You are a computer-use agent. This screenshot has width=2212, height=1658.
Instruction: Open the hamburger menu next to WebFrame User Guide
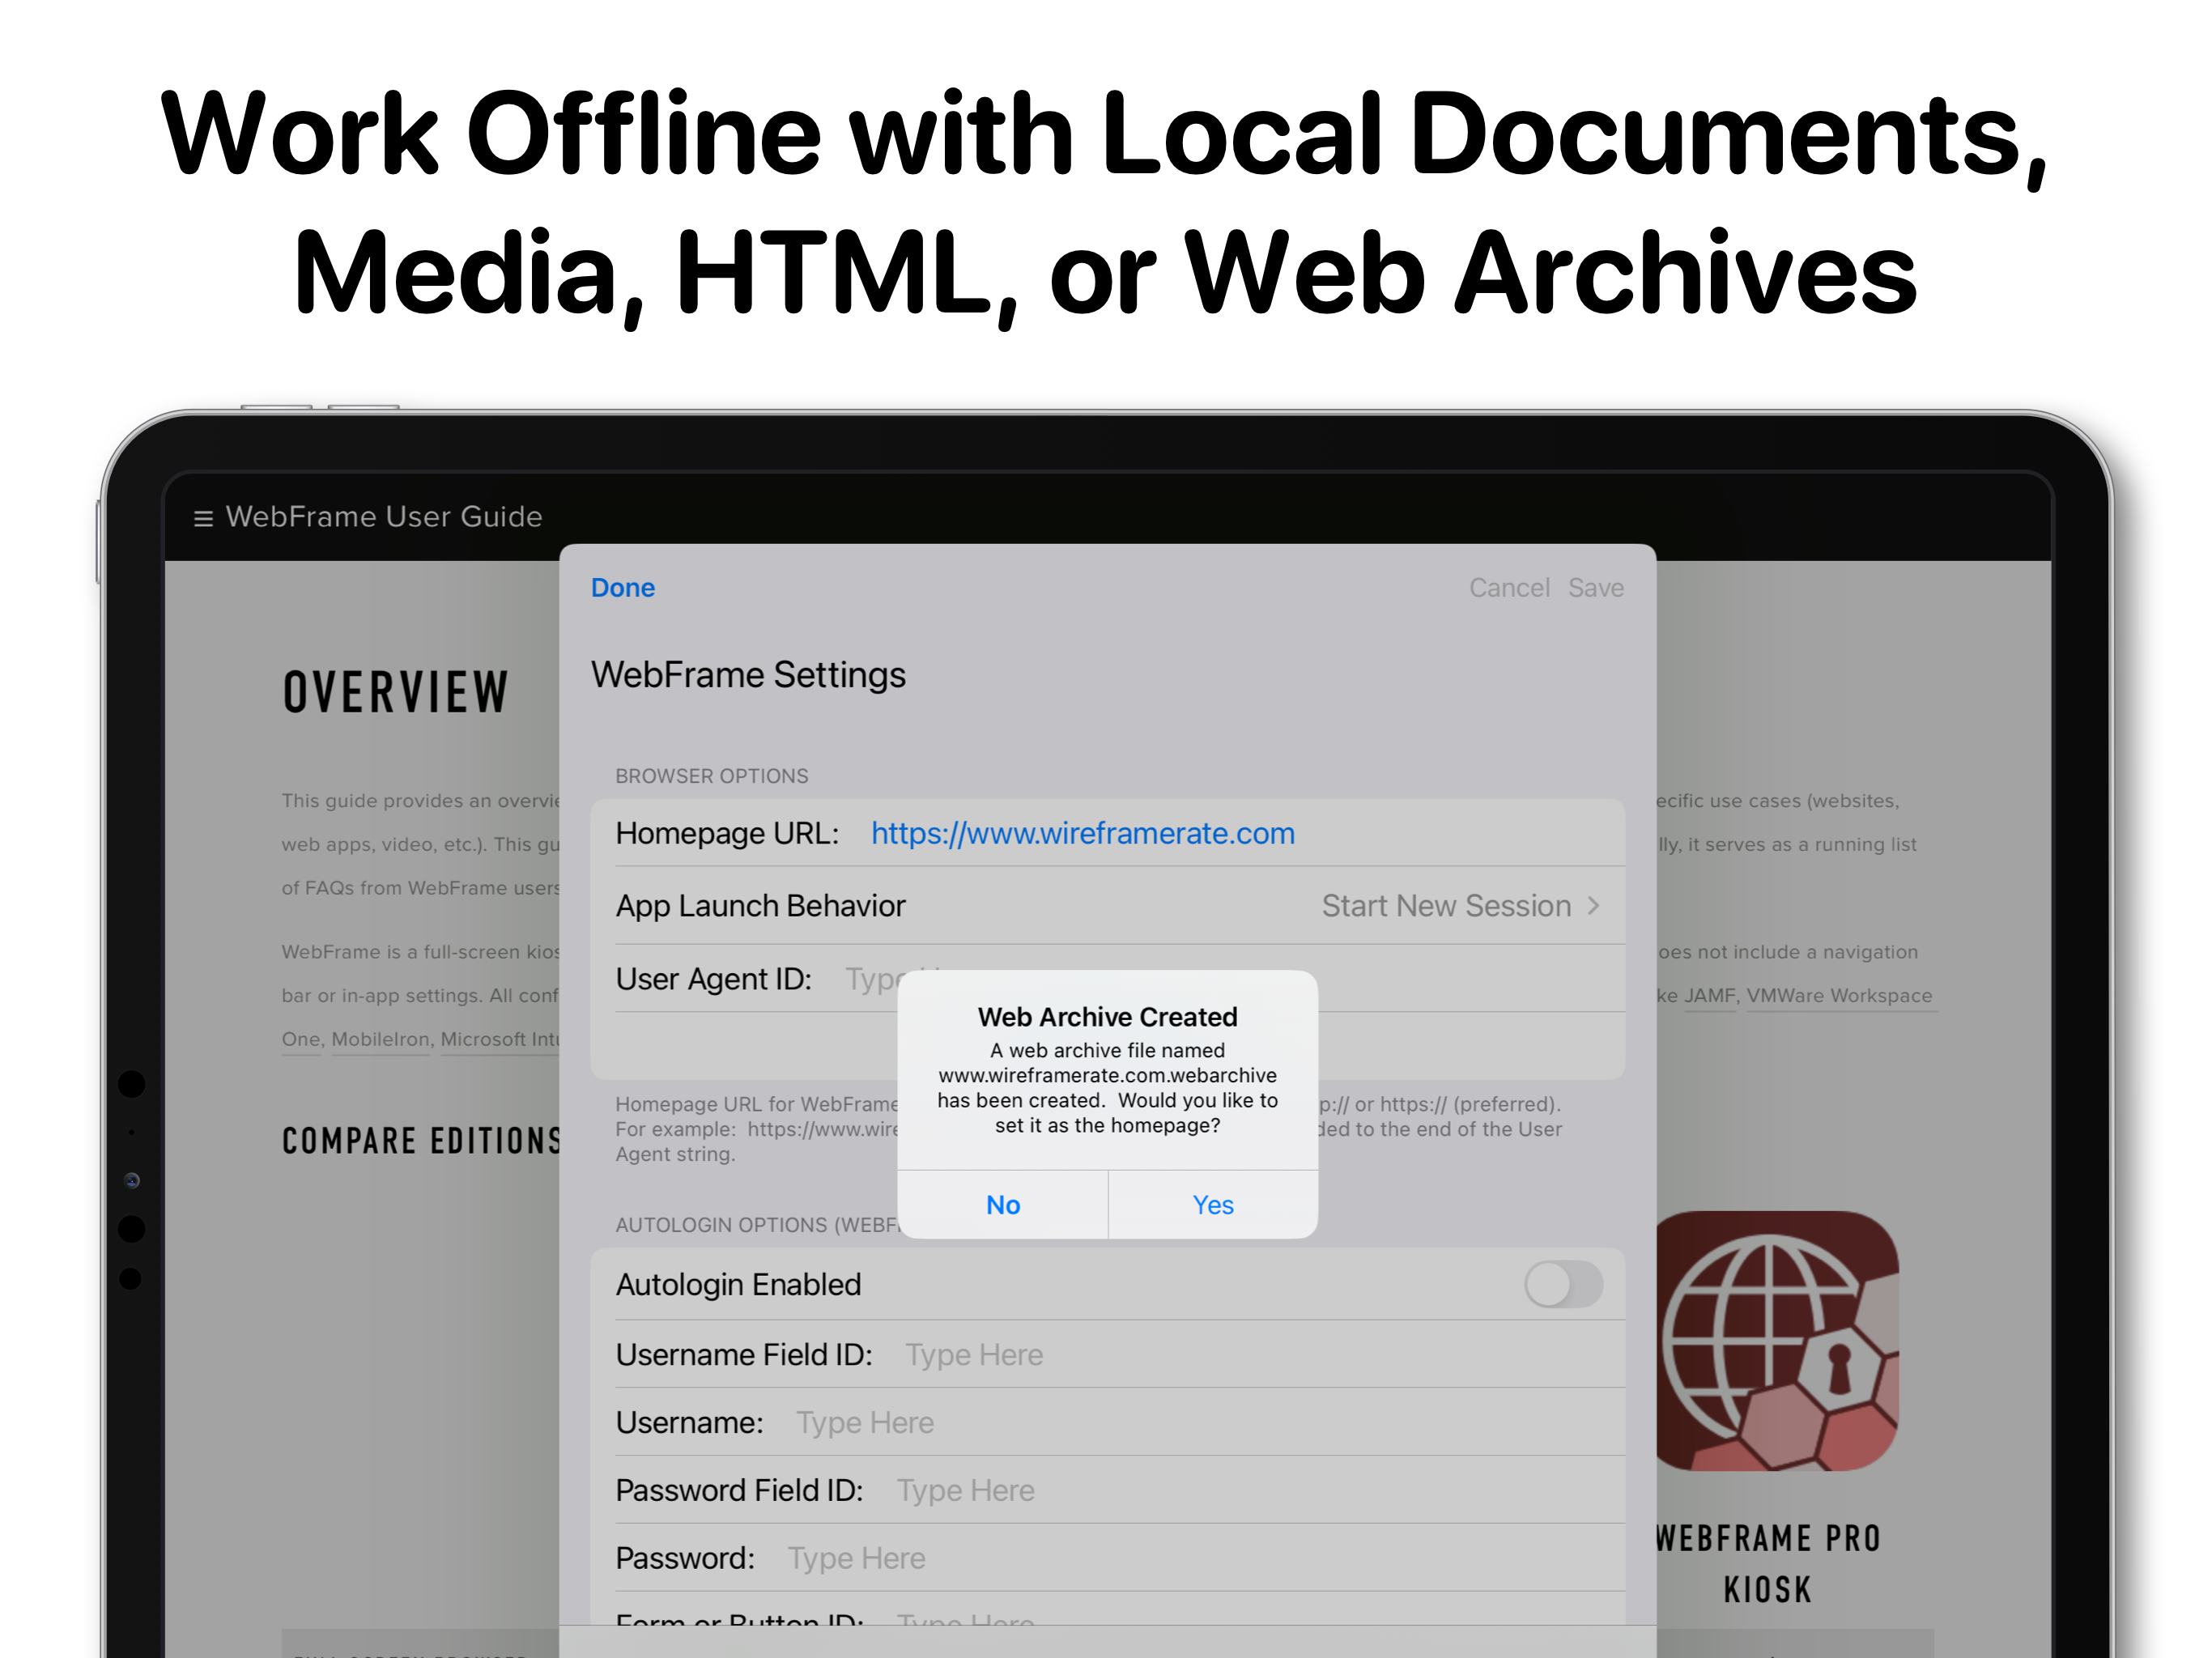pos(204,517)
